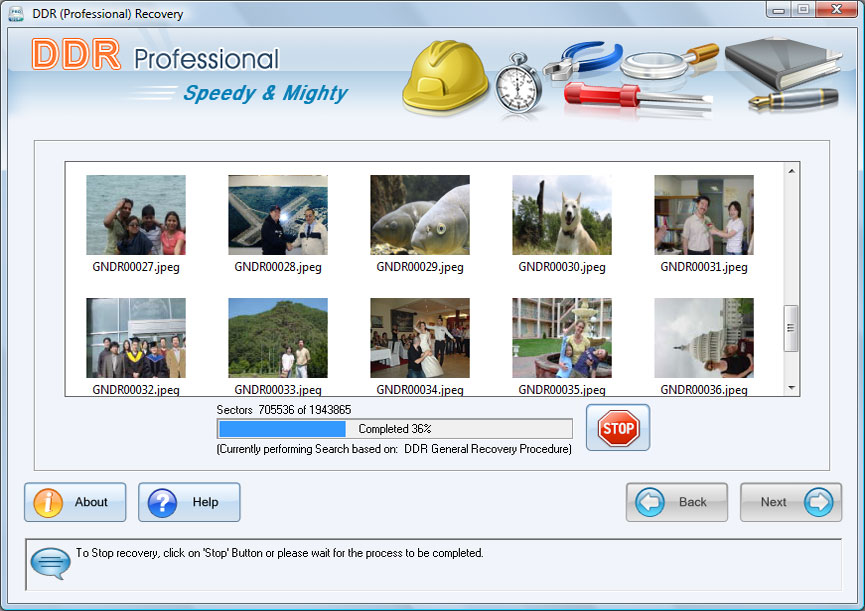Screen dimensions: 865x611
Task: Click the file name GNDR00031.jpeg
Action: pos(704,267)
